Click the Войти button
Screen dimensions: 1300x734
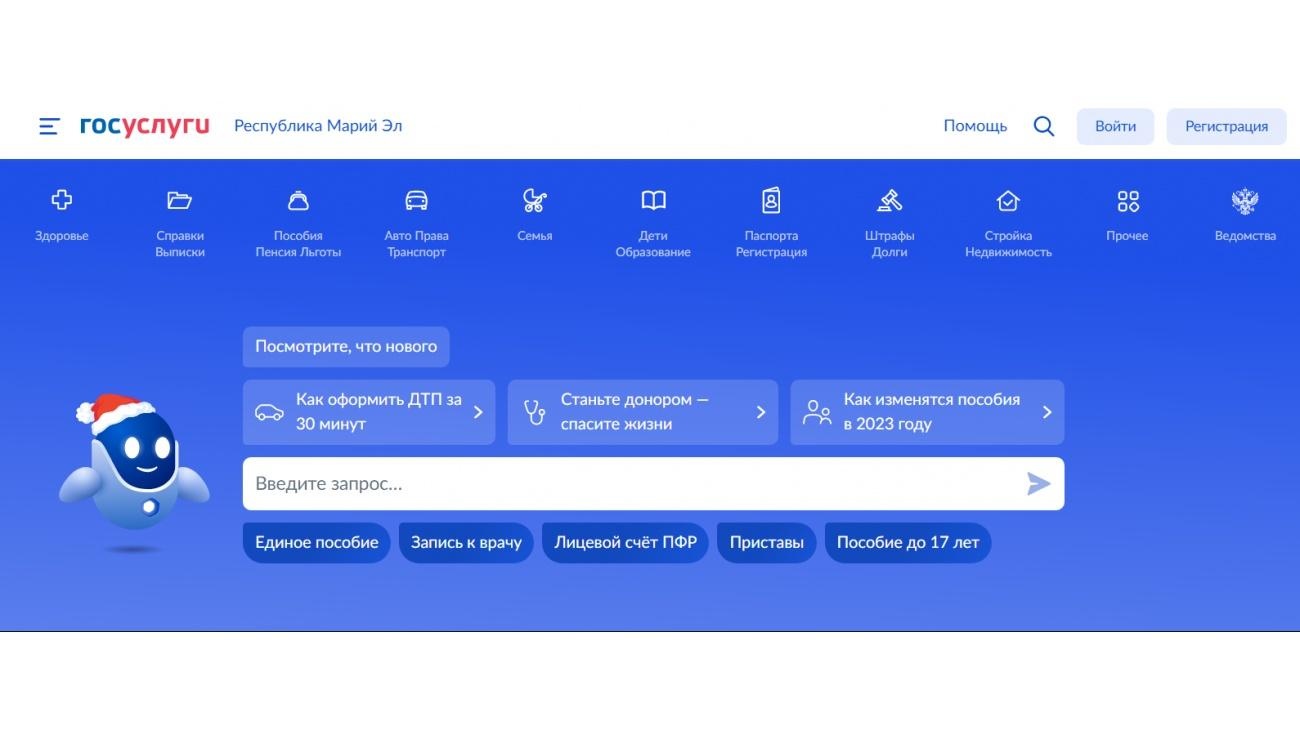(1115, 127)
